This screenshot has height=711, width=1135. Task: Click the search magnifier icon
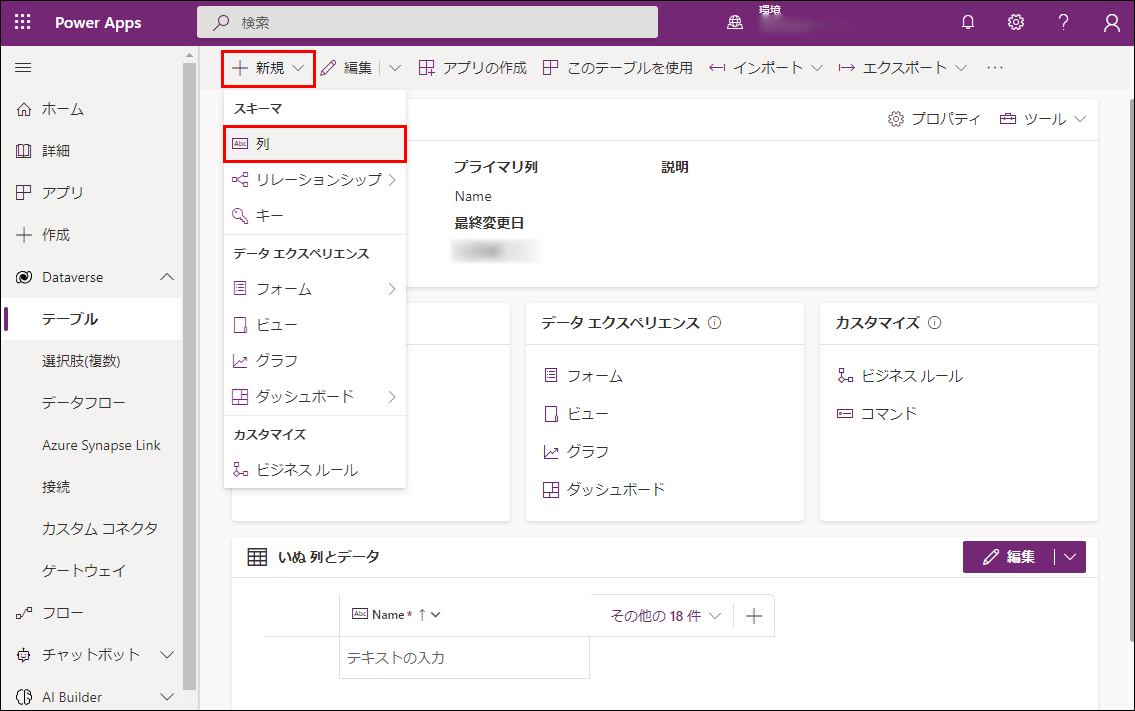tap(221, 22)
